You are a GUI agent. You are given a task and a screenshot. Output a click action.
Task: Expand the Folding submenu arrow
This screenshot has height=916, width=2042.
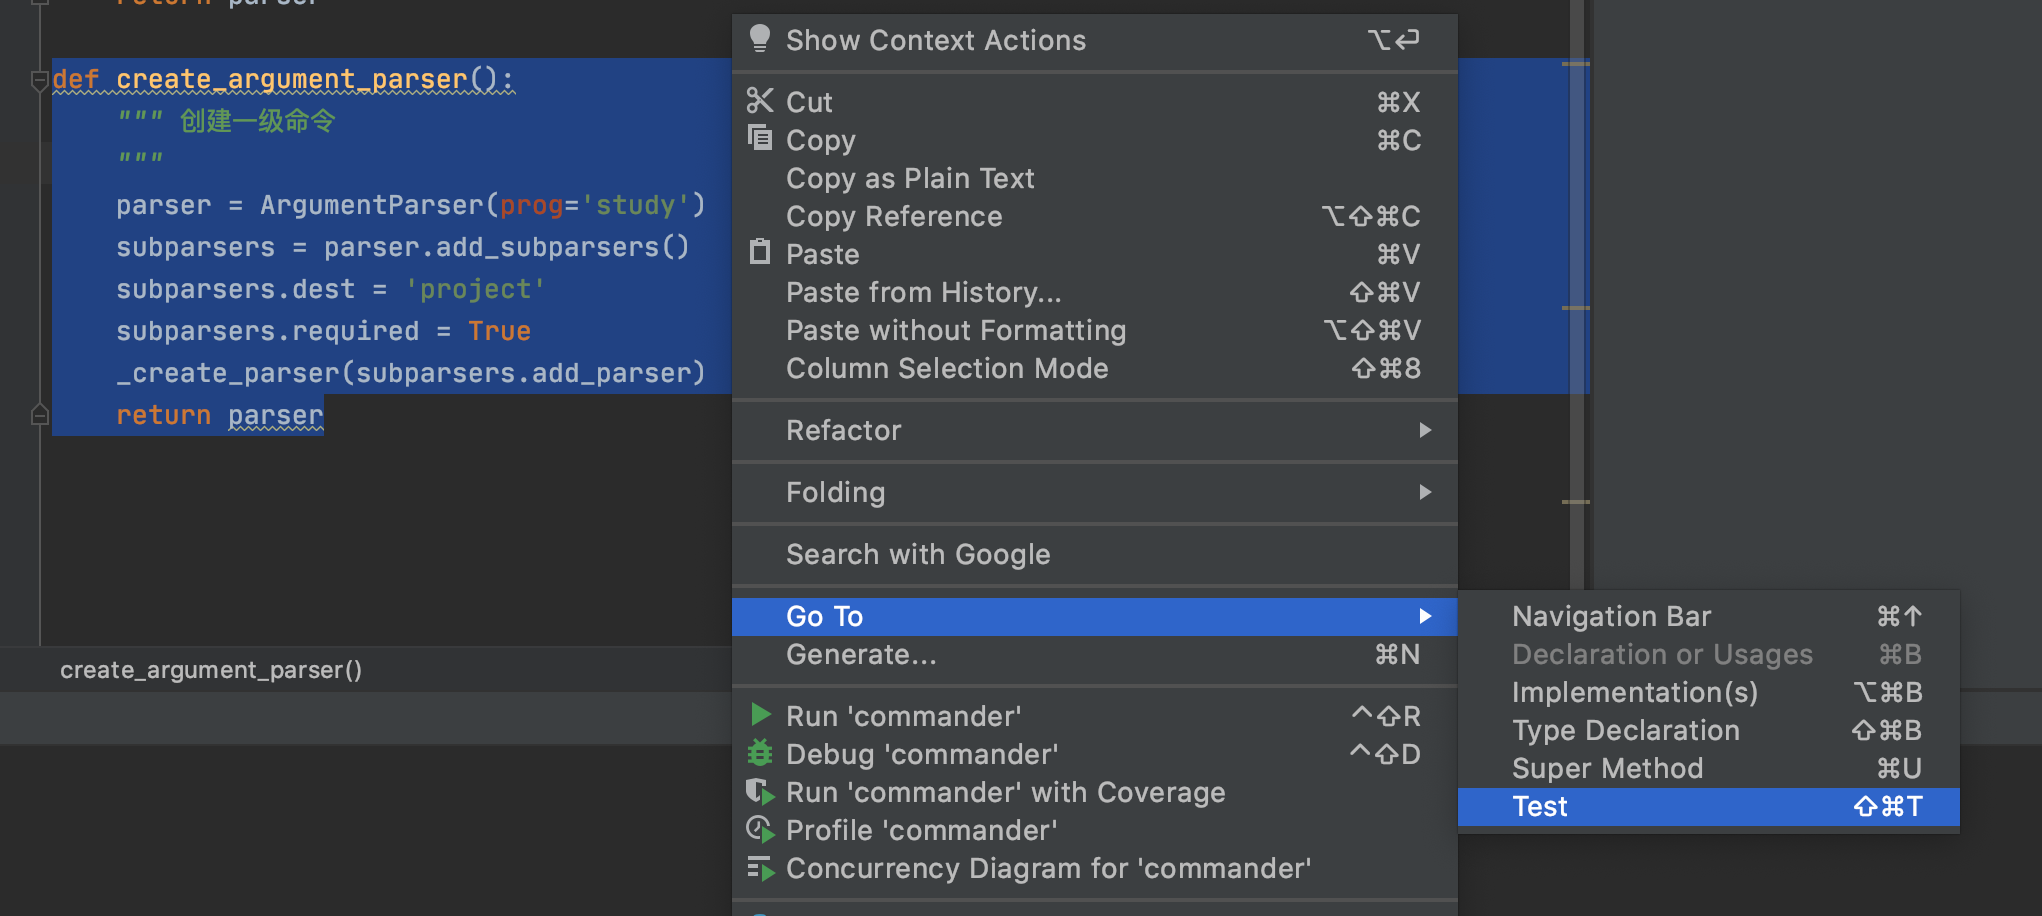click(x=1425, y=492)
